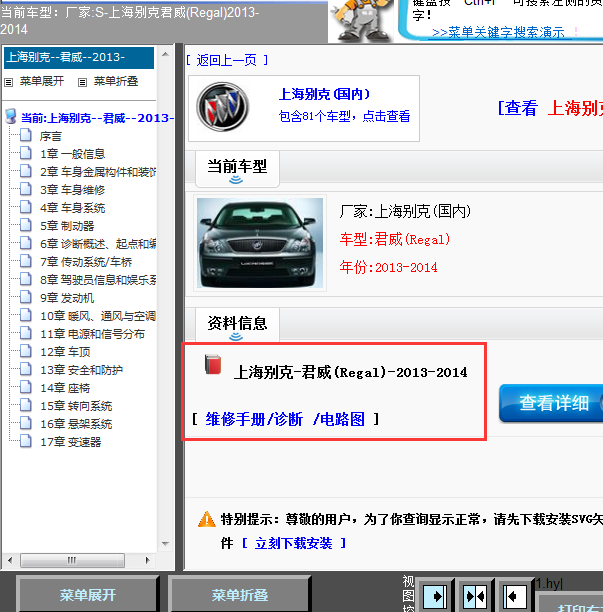603x612 pixels.
Task: Click the computer icon at the tree root
Action: (11, 116)
